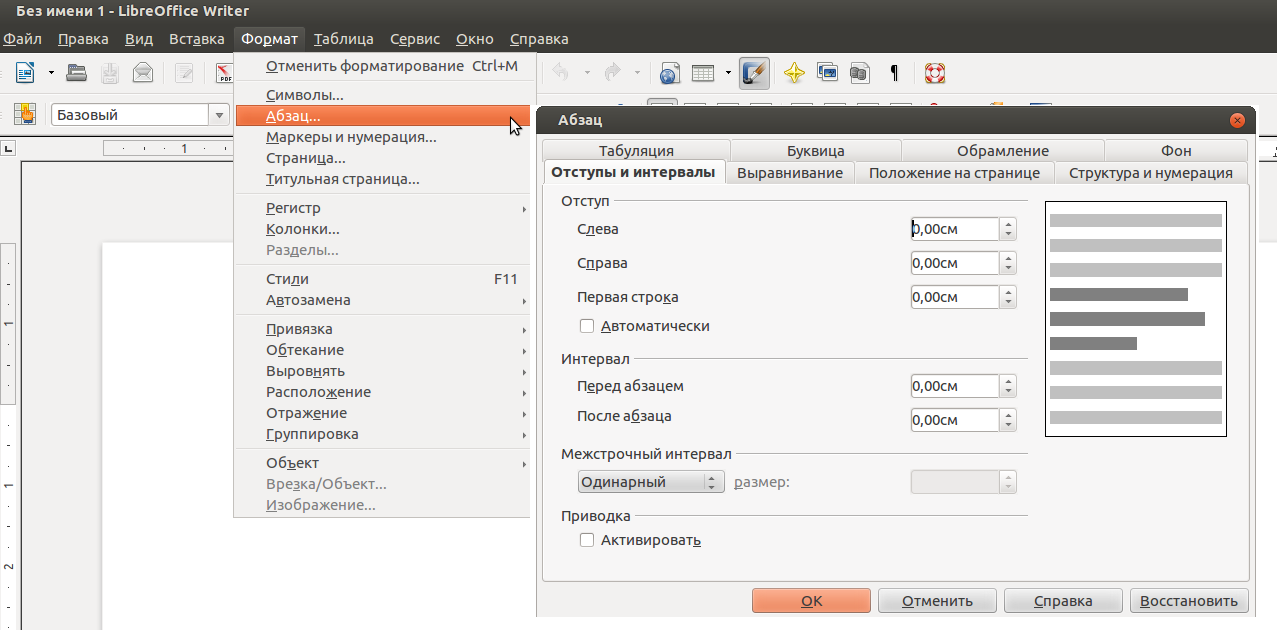The height and width of the screenshot is (630, 1277).
Task: Click the Перед абзацем spinner arrows
Action: pyautogui.click(x=1008, y=386)
